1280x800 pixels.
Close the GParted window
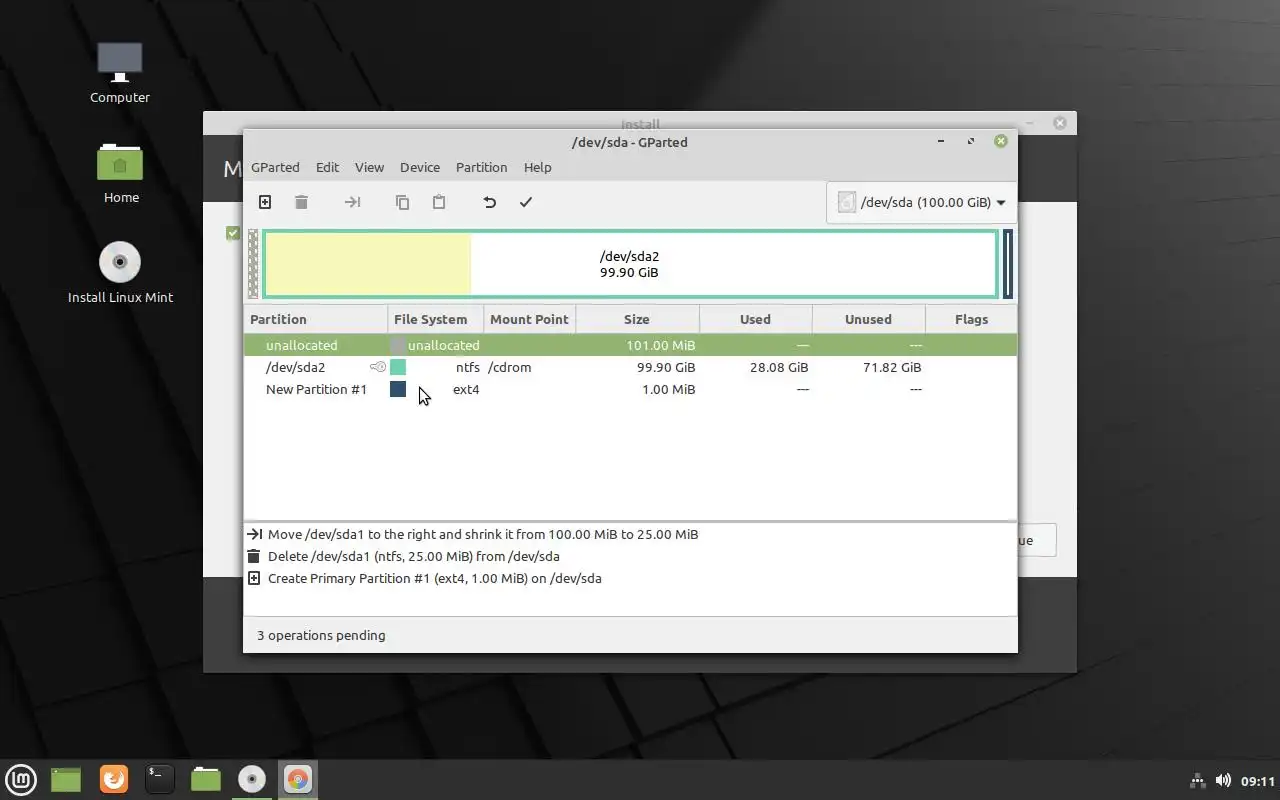click(x=1000, y=141)
